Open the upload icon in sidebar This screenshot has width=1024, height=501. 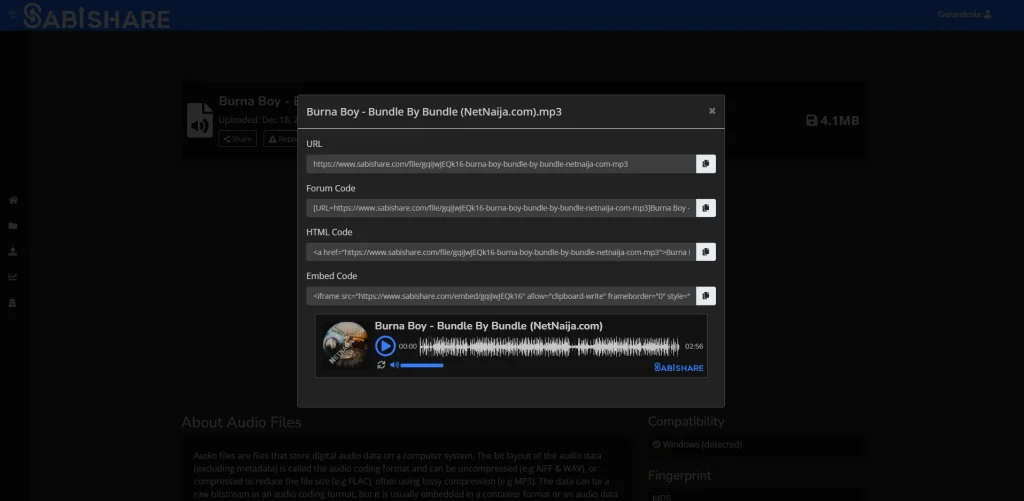(x=12, y=251)
